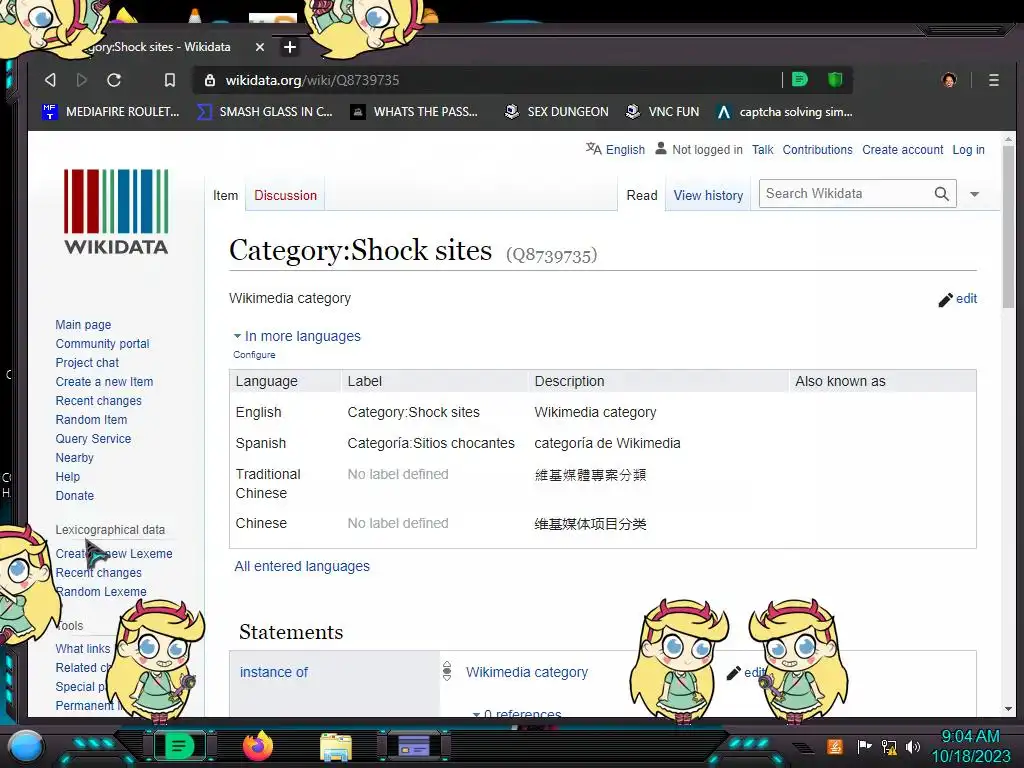Open the WHATS THE PASS... bookmark
Screen dimensions: 1024x768
(x=414, y=112)
